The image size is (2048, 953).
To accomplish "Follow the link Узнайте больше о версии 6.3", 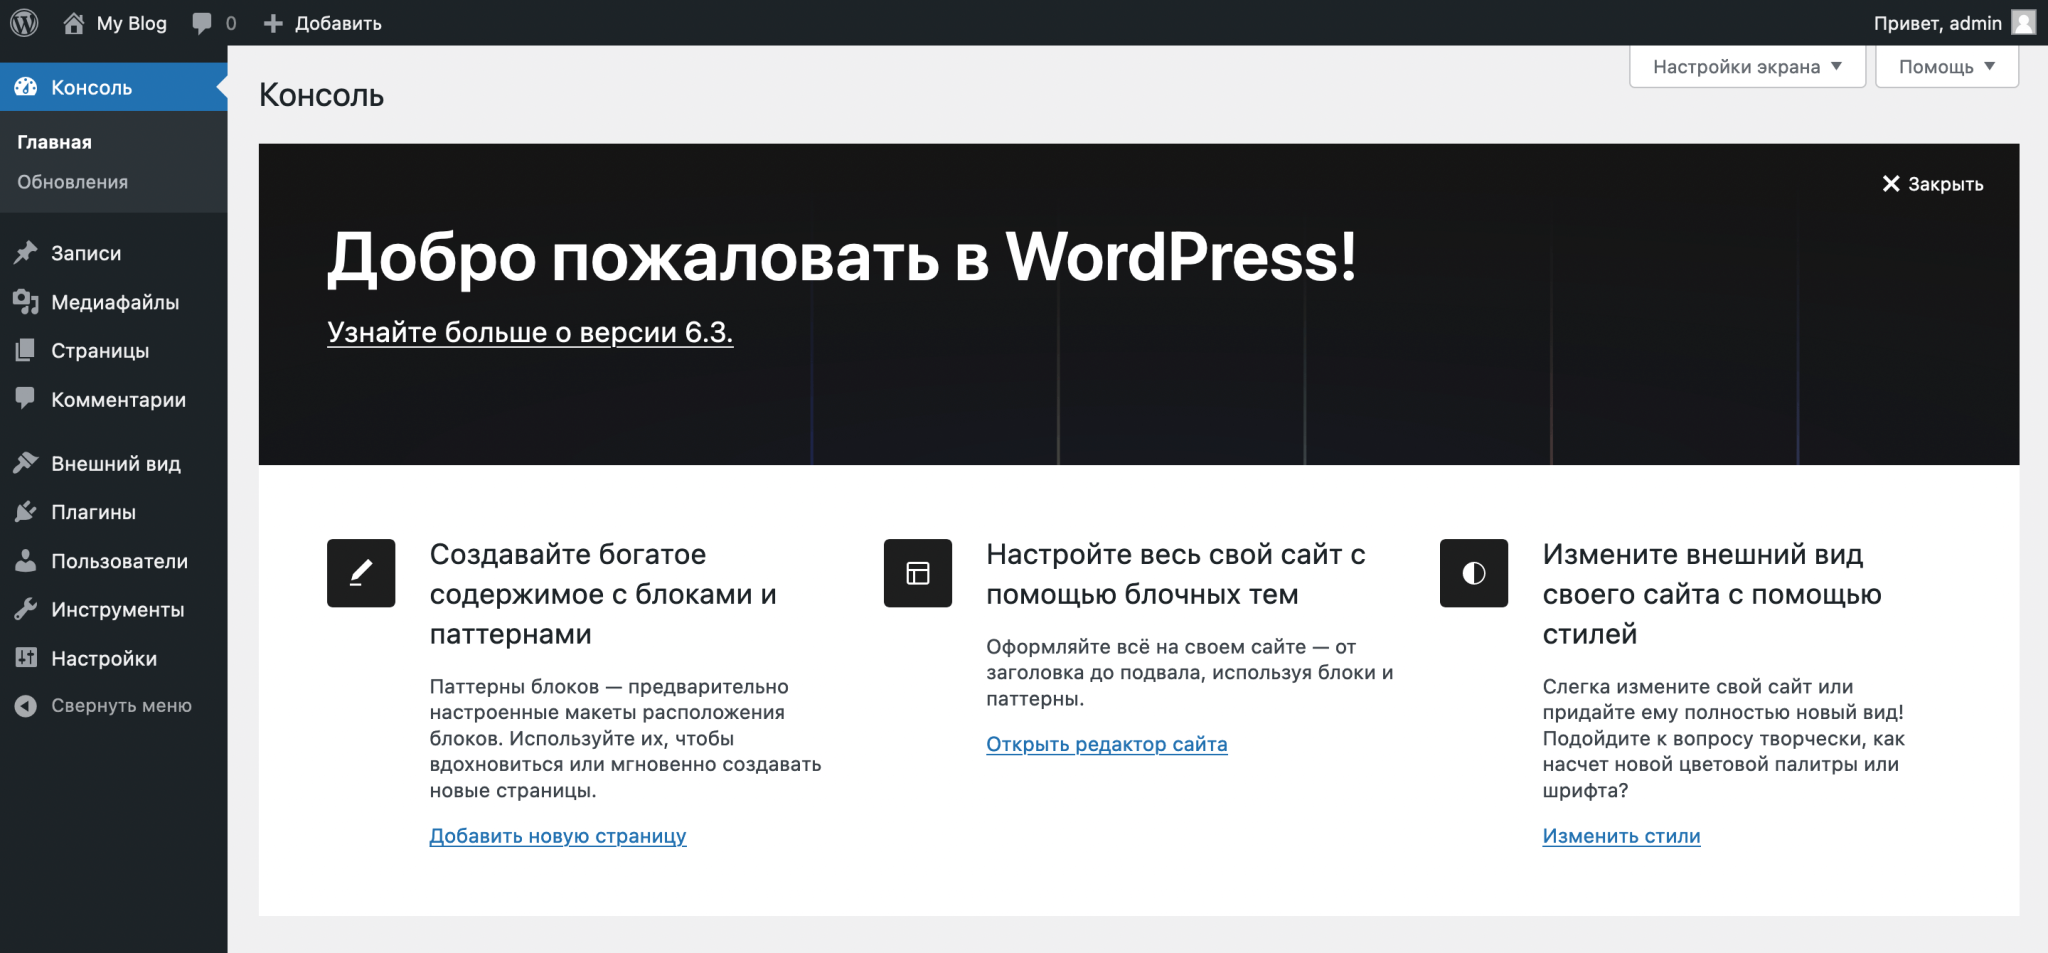I will (x=530, y=332).
